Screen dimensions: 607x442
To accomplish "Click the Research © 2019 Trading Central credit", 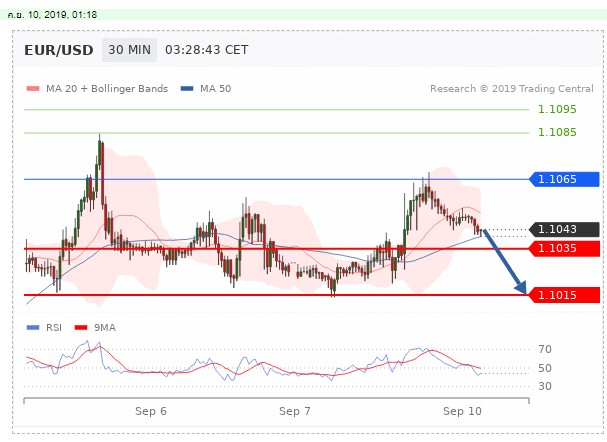I will 511,89.
